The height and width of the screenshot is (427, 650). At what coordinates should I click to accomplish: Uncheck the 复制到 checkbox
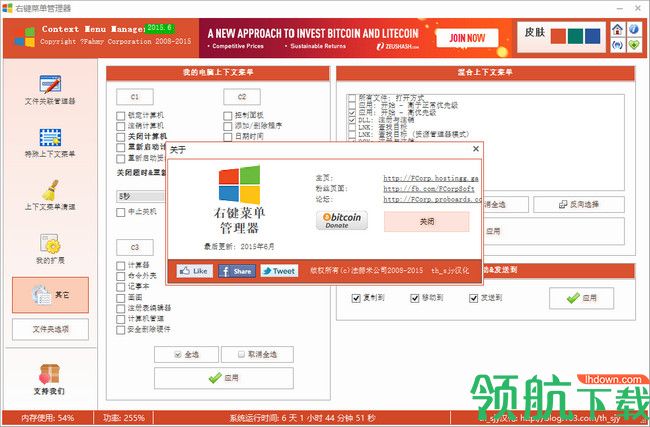(x=356, y=298)
